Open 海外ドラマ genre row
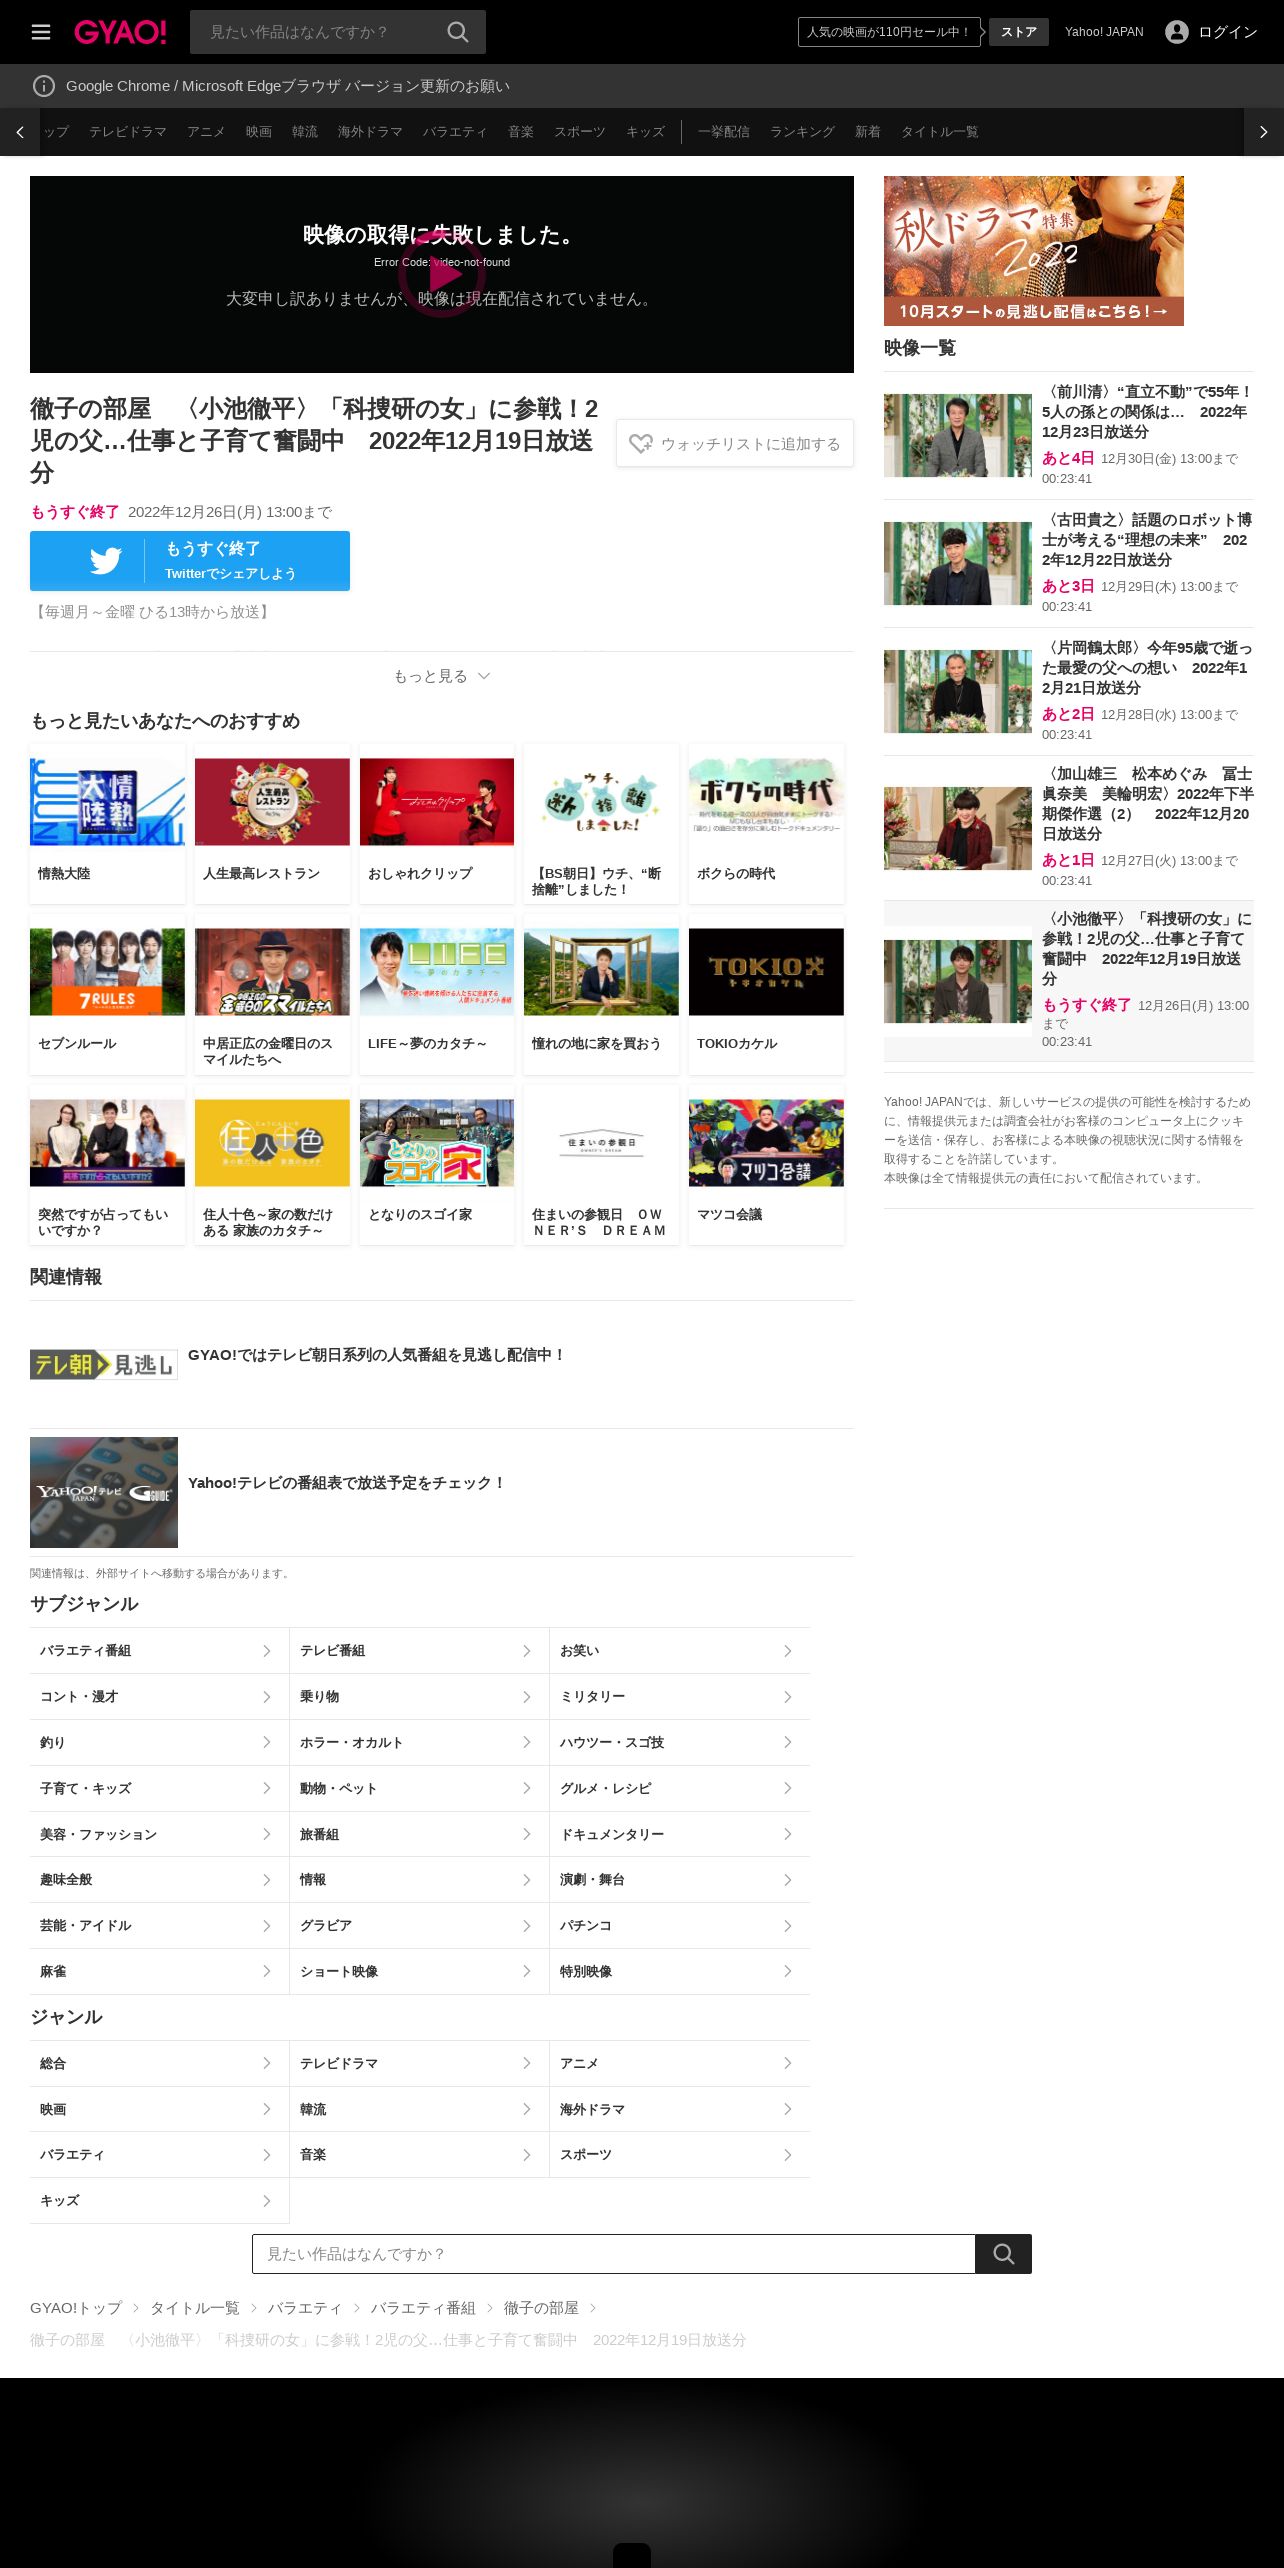Viewport: 1284px width, 2568px height. [680, 2110]
